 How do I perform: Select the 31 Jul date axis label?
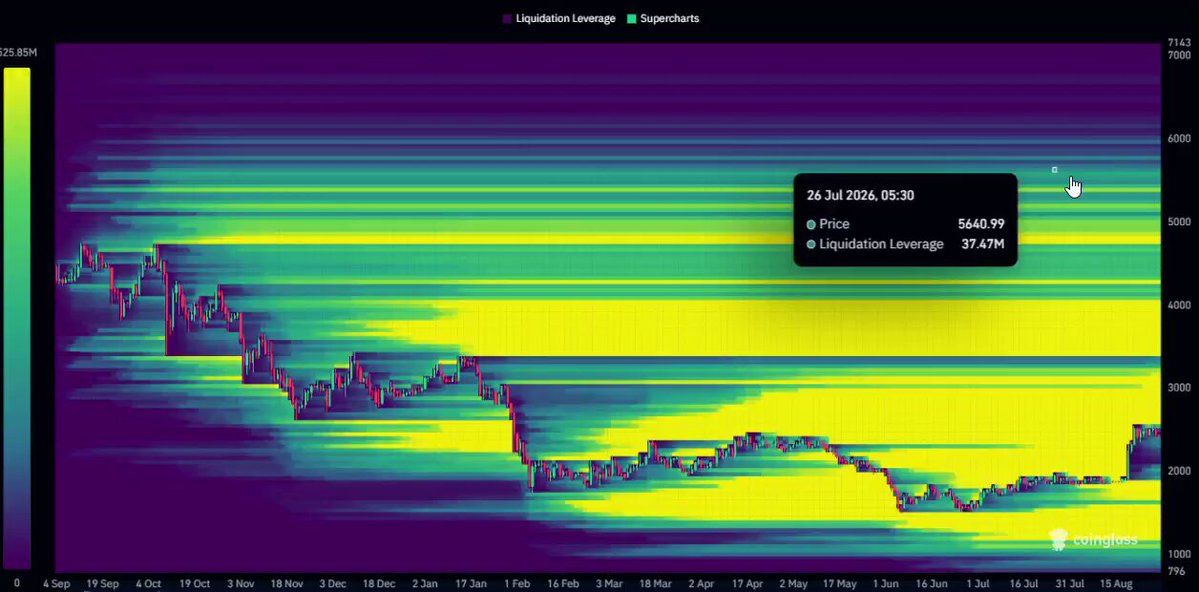(x=1069, y=584)
